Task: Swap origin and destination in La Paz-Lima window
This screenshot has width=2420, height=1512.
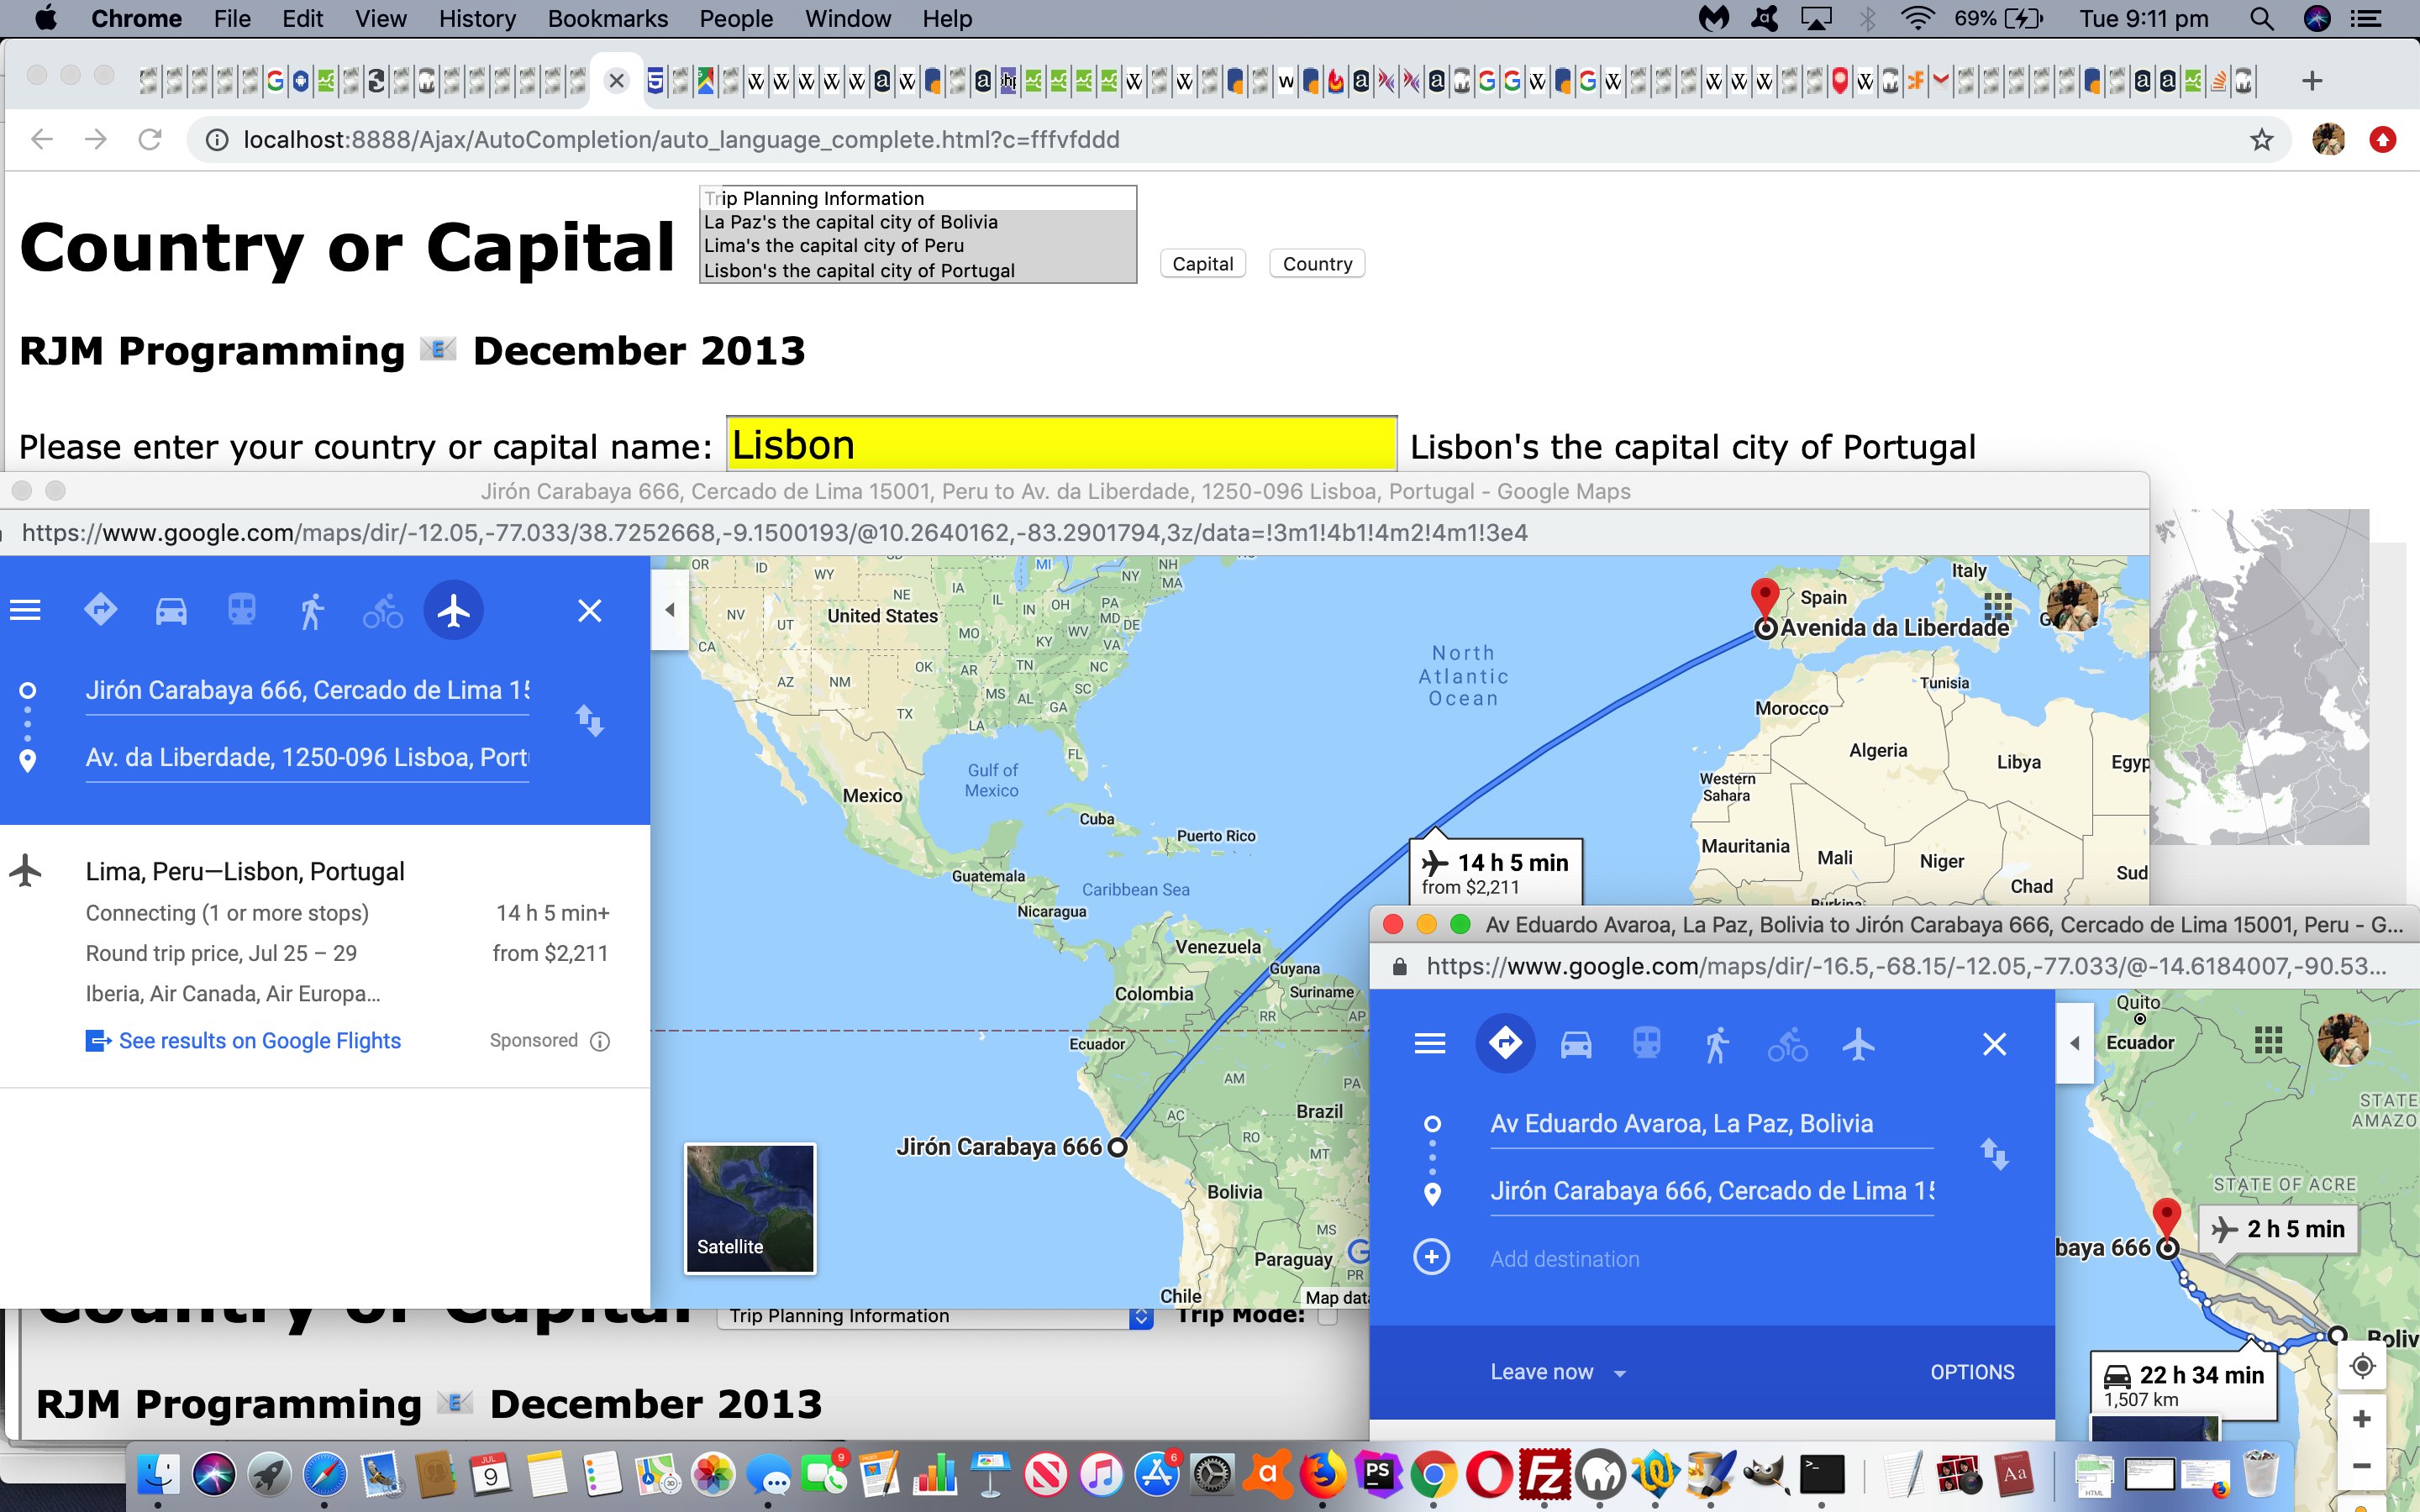Action: pyautogui.click(x=1995, y=1155)
